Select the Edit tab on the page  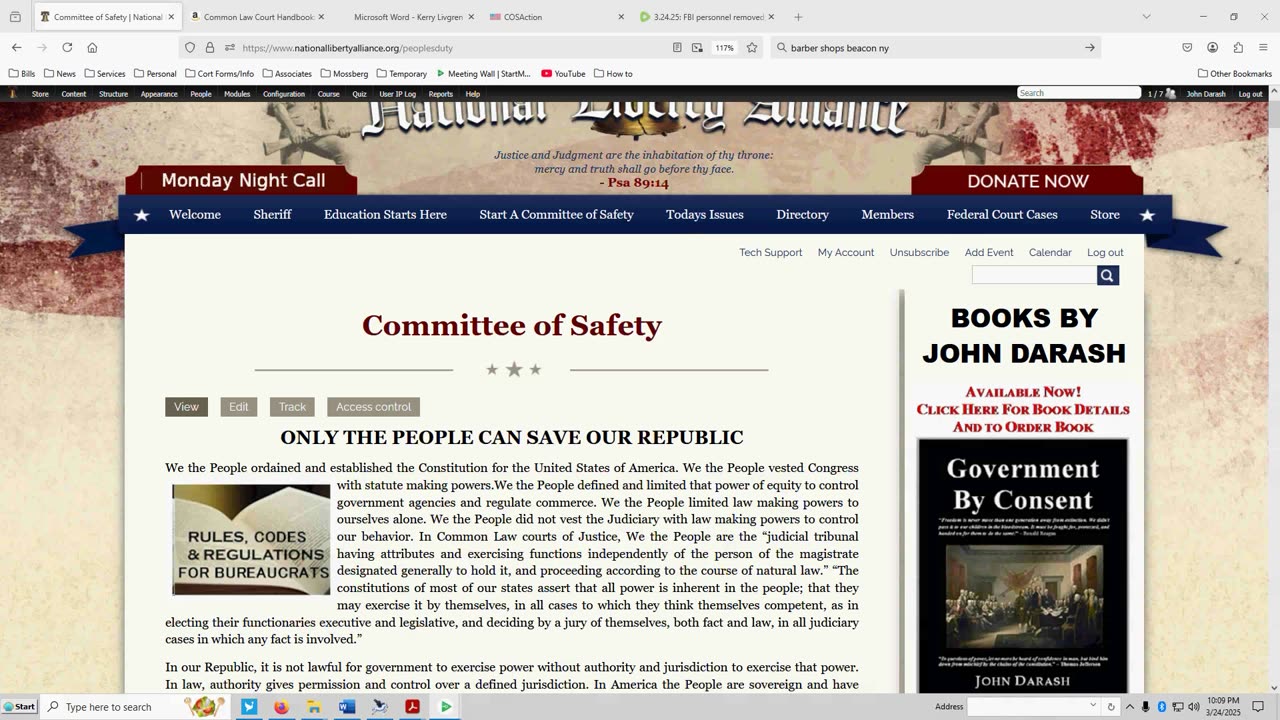pos(238,407)
